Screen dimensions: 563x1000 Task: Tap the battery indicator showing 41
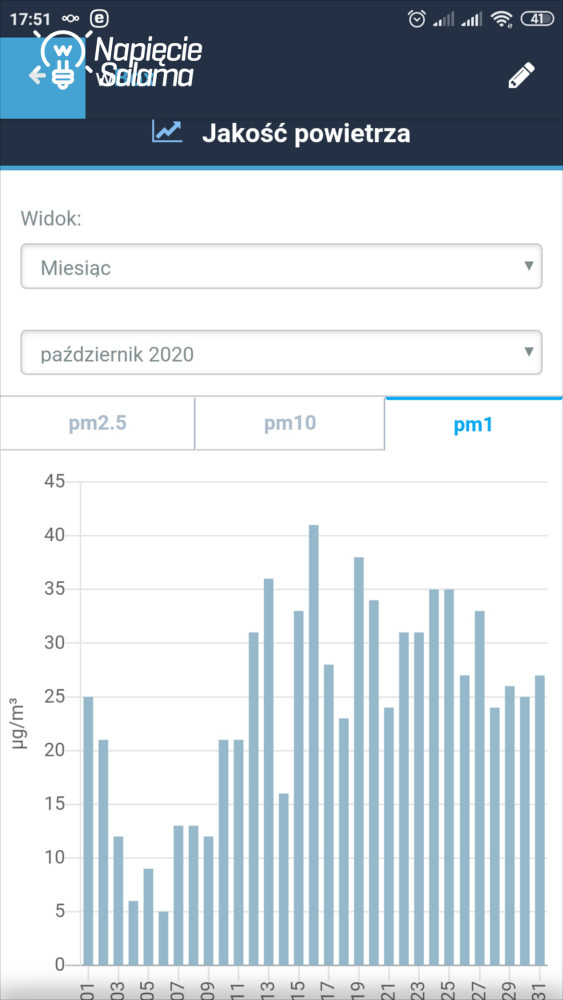(x=537, y=19)
